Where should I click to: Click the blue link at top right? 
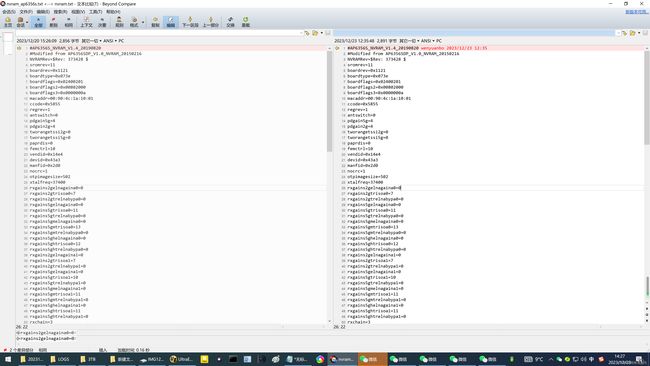(x=636, y=12)
